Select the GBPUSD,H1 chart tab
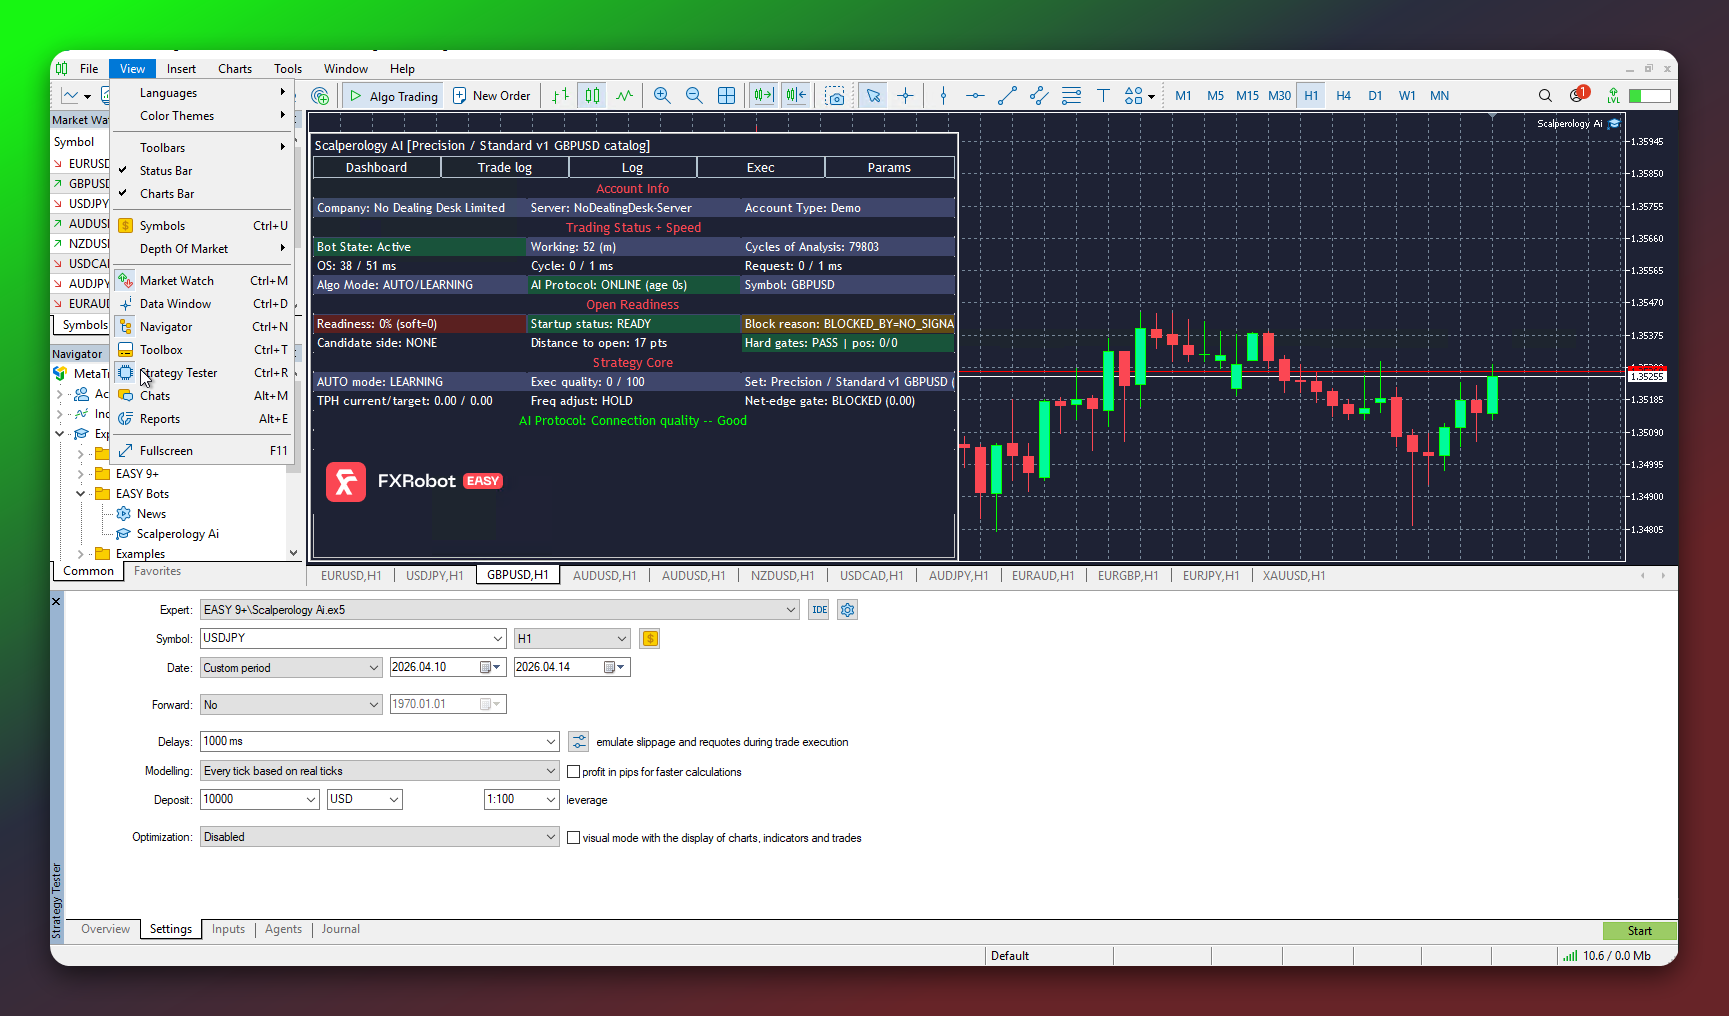Image resolution: width=1729 pixels, height=1016 pixels. (x=517, y=575)
